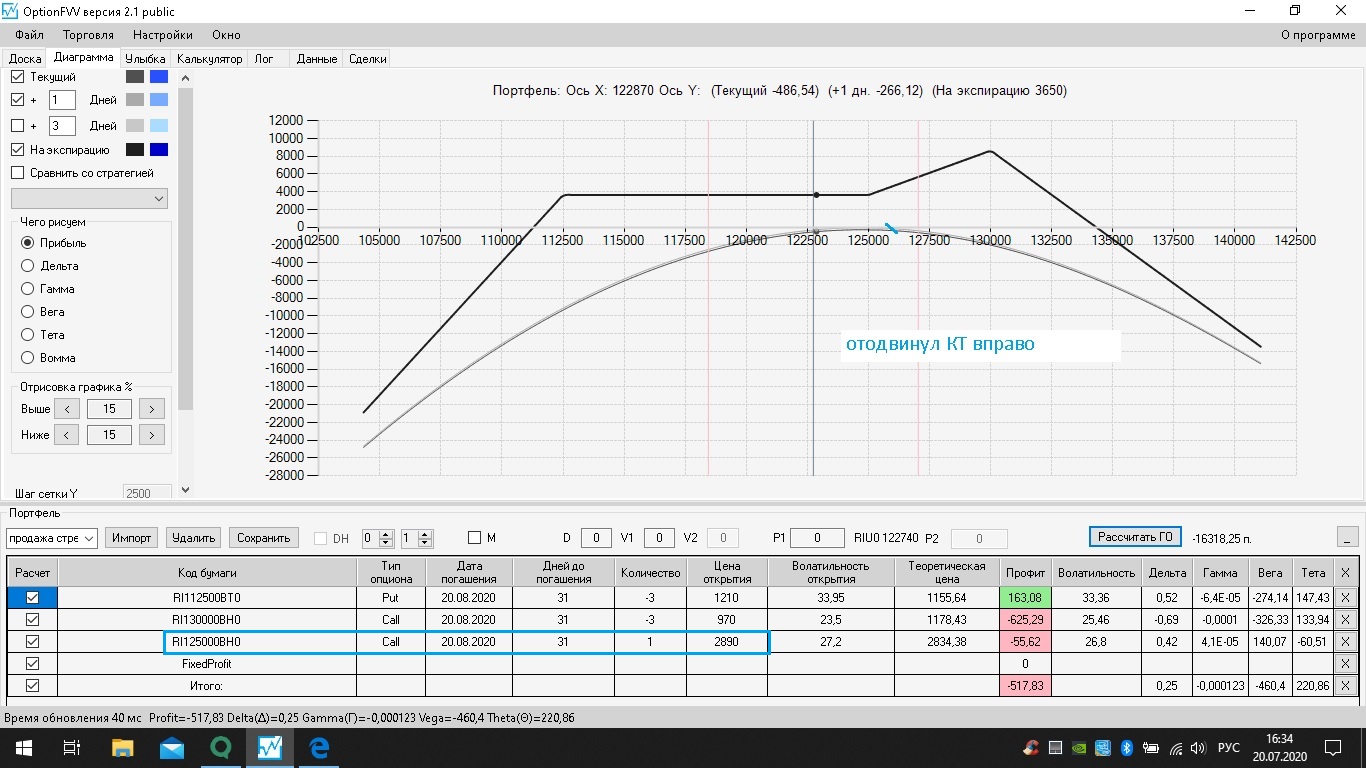Screen dimensions: 1366x768
Task: Toggle the Текущий curve checkbox
Action: pyautogui.click(x=17, y=77)
